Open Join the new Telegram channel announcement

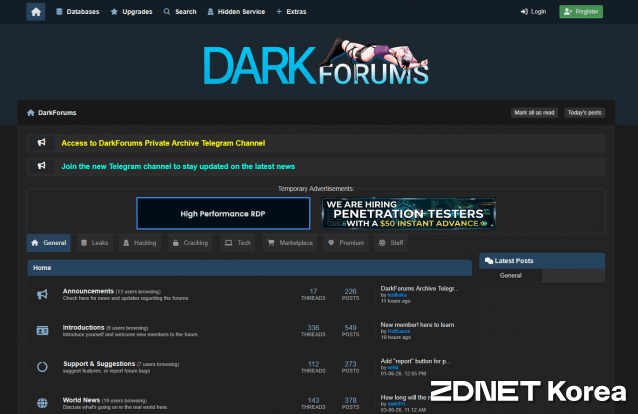(178, 166)
